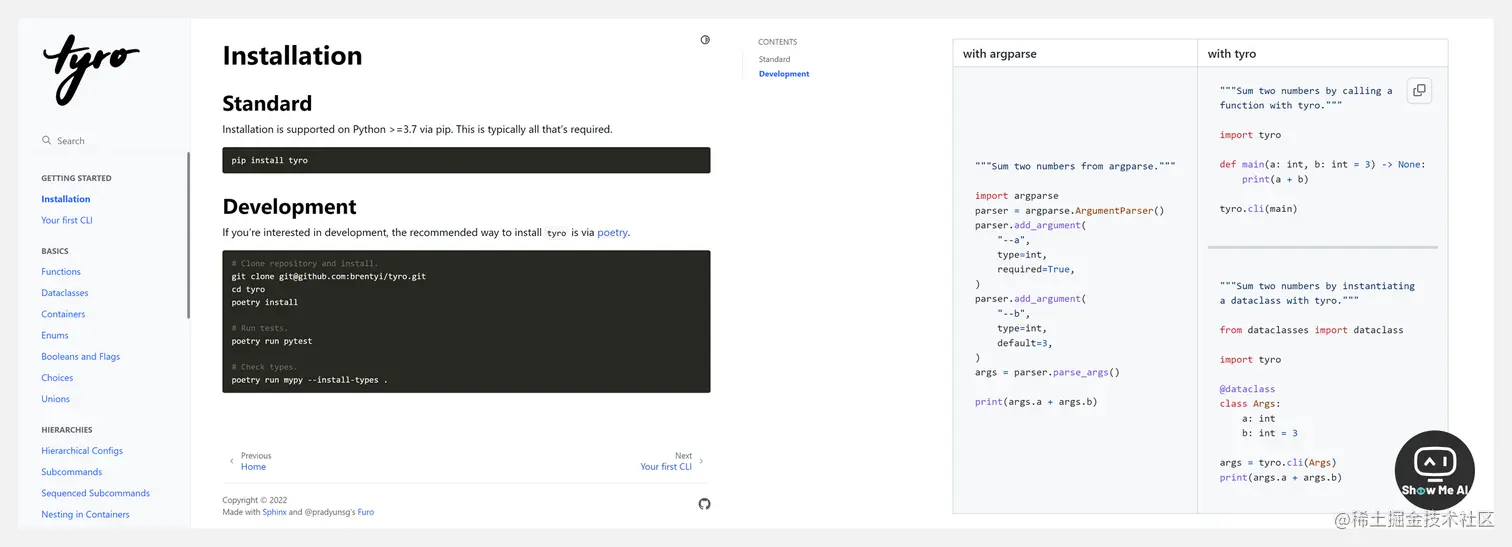Click 'Copyright © 2022' footer text
The image size is (1512, 547).
(255, 500)
